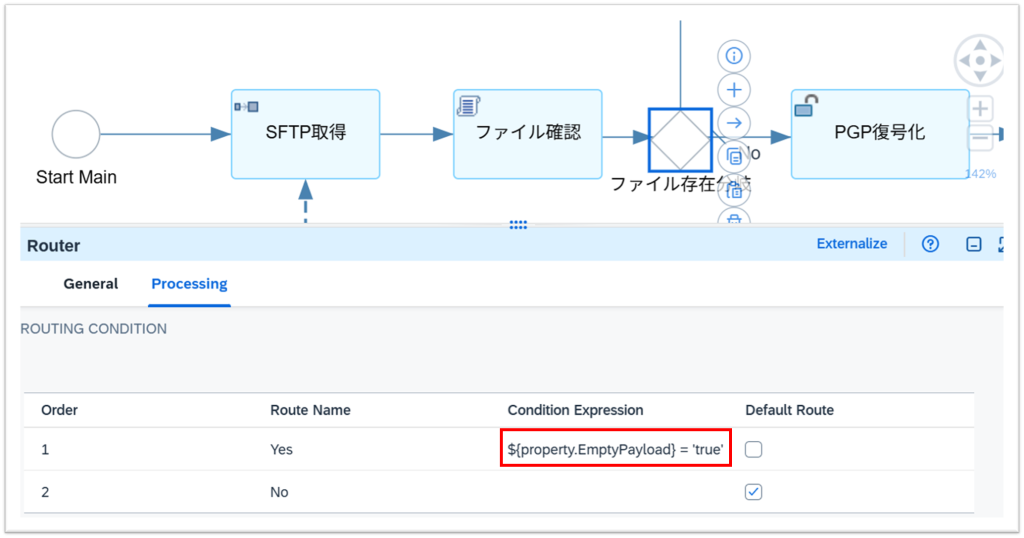Uncheck Default Route for the No route
The width and height of the screenshot is (1024, 538).
pyautogui.click(x=754, y=492)
